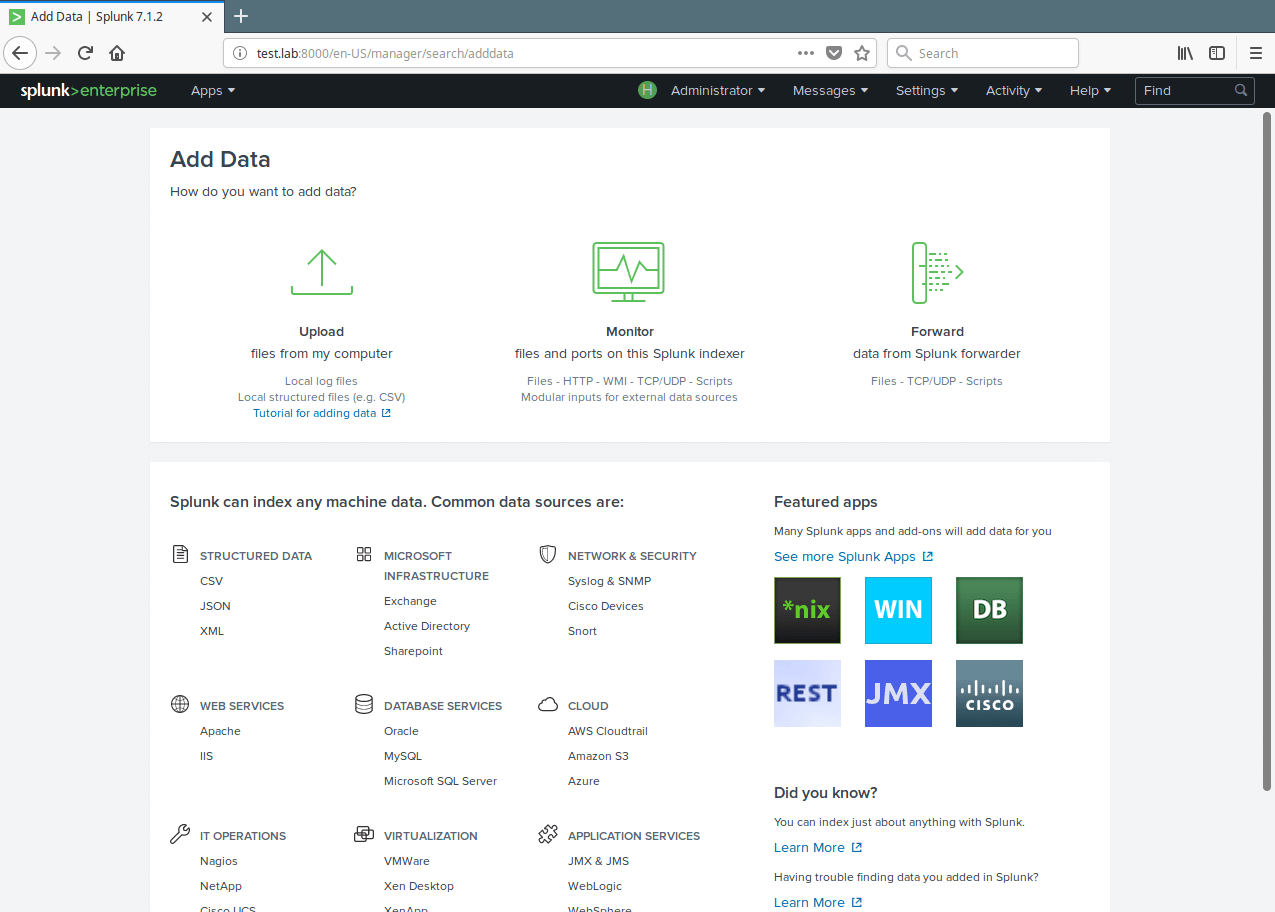
Task: Open the Messages menu
Action: [829, 90]
